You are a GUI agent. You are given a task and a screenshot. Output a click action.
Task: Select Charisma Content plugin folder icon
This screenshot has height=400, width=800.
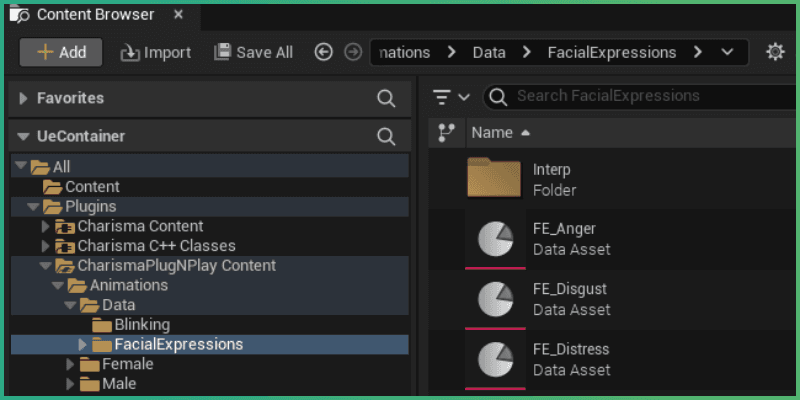point(65,227)
